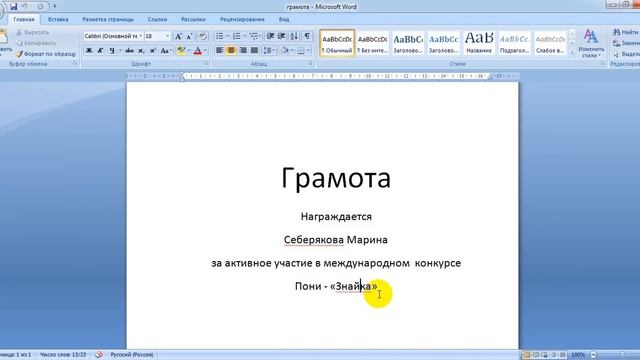This screenshot has width=640, height=360.
Task: Expand the styles gallery more arrow
Action: 572,52
